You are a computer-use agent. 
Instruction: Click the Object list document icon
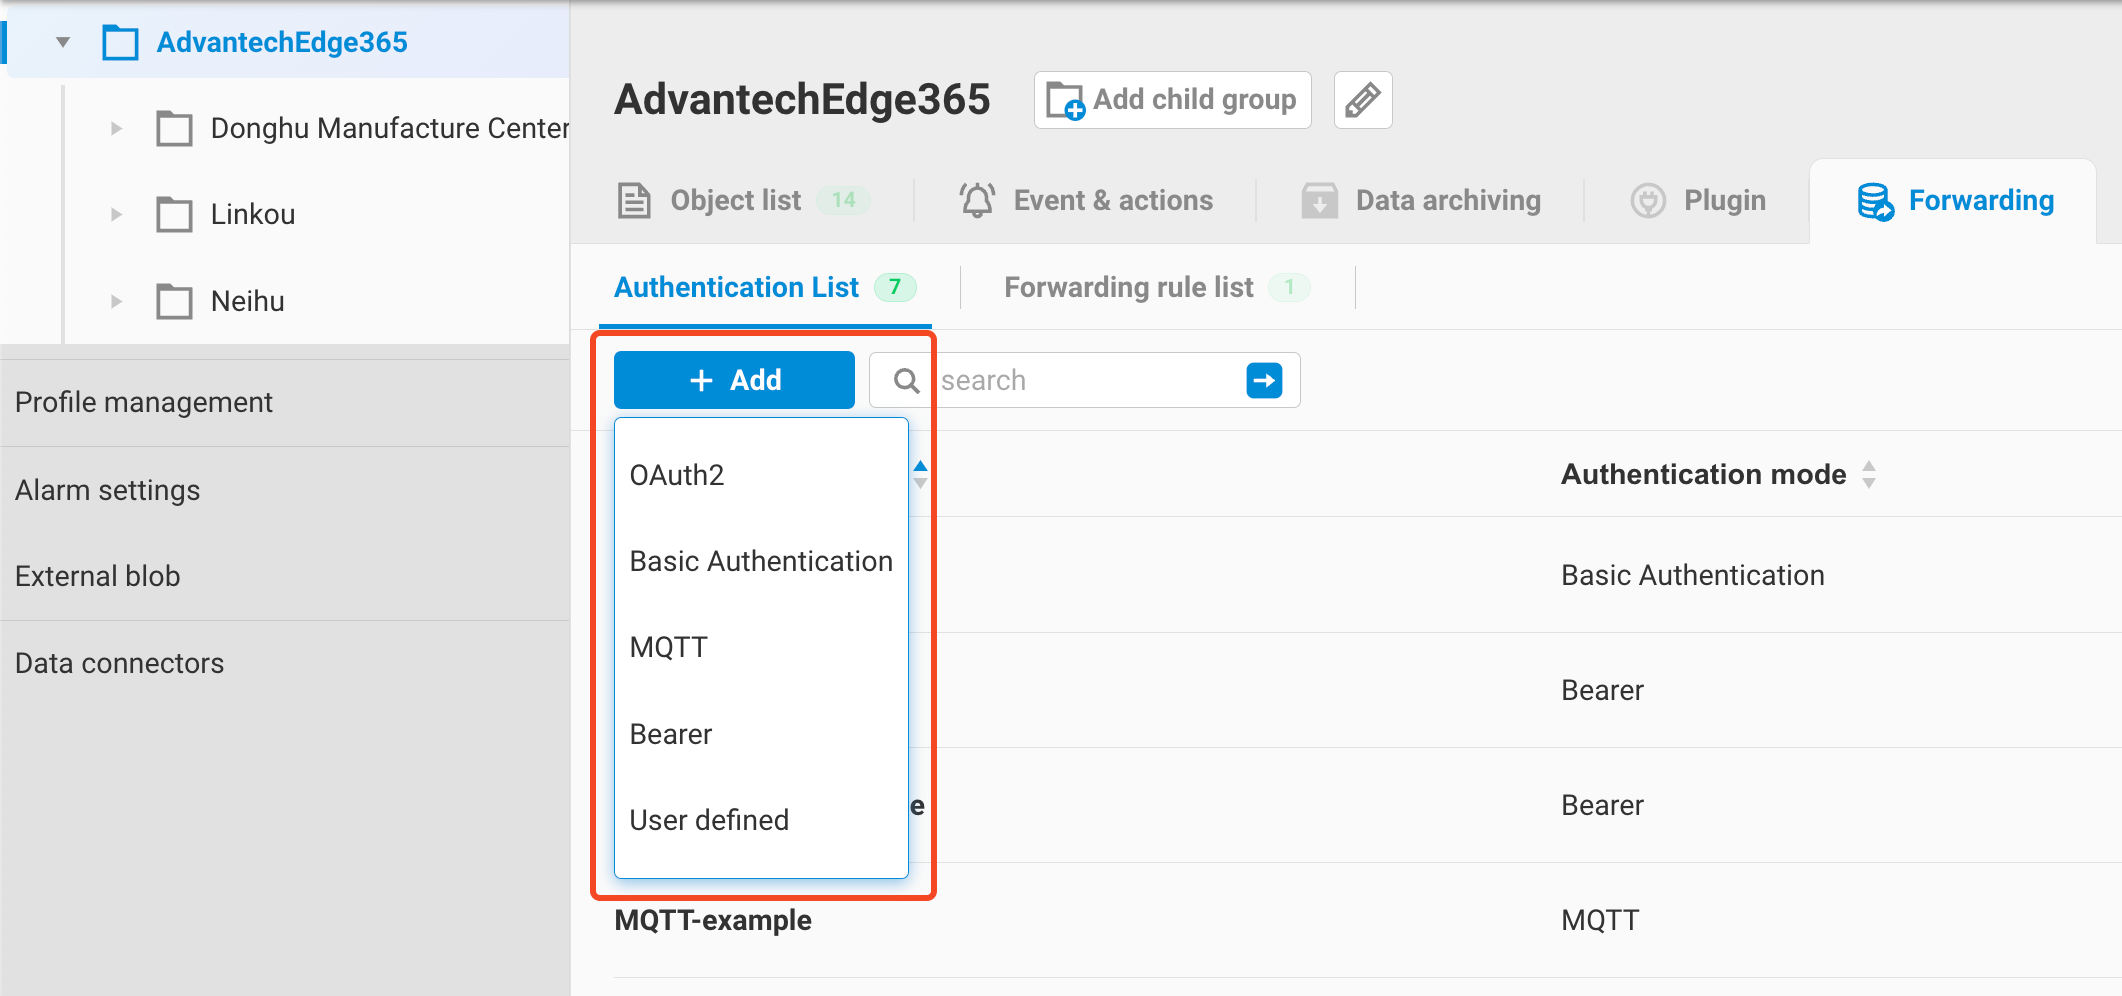[634, 200]
